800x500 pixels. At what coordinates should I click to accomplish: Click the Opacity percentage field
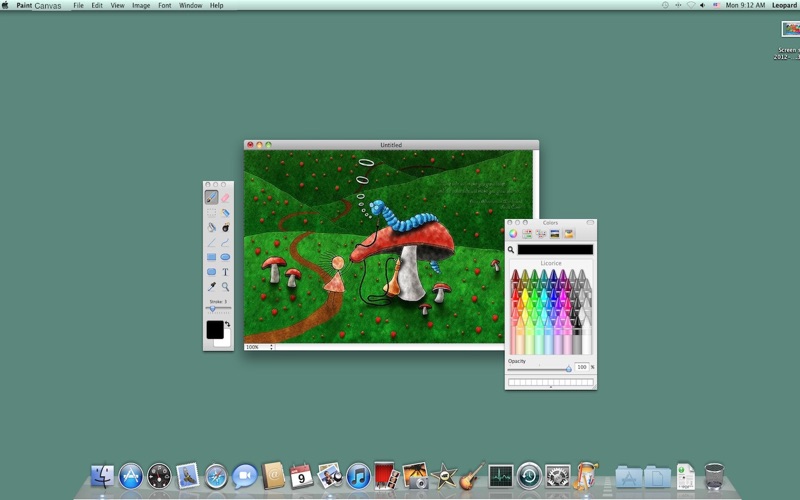582,367
